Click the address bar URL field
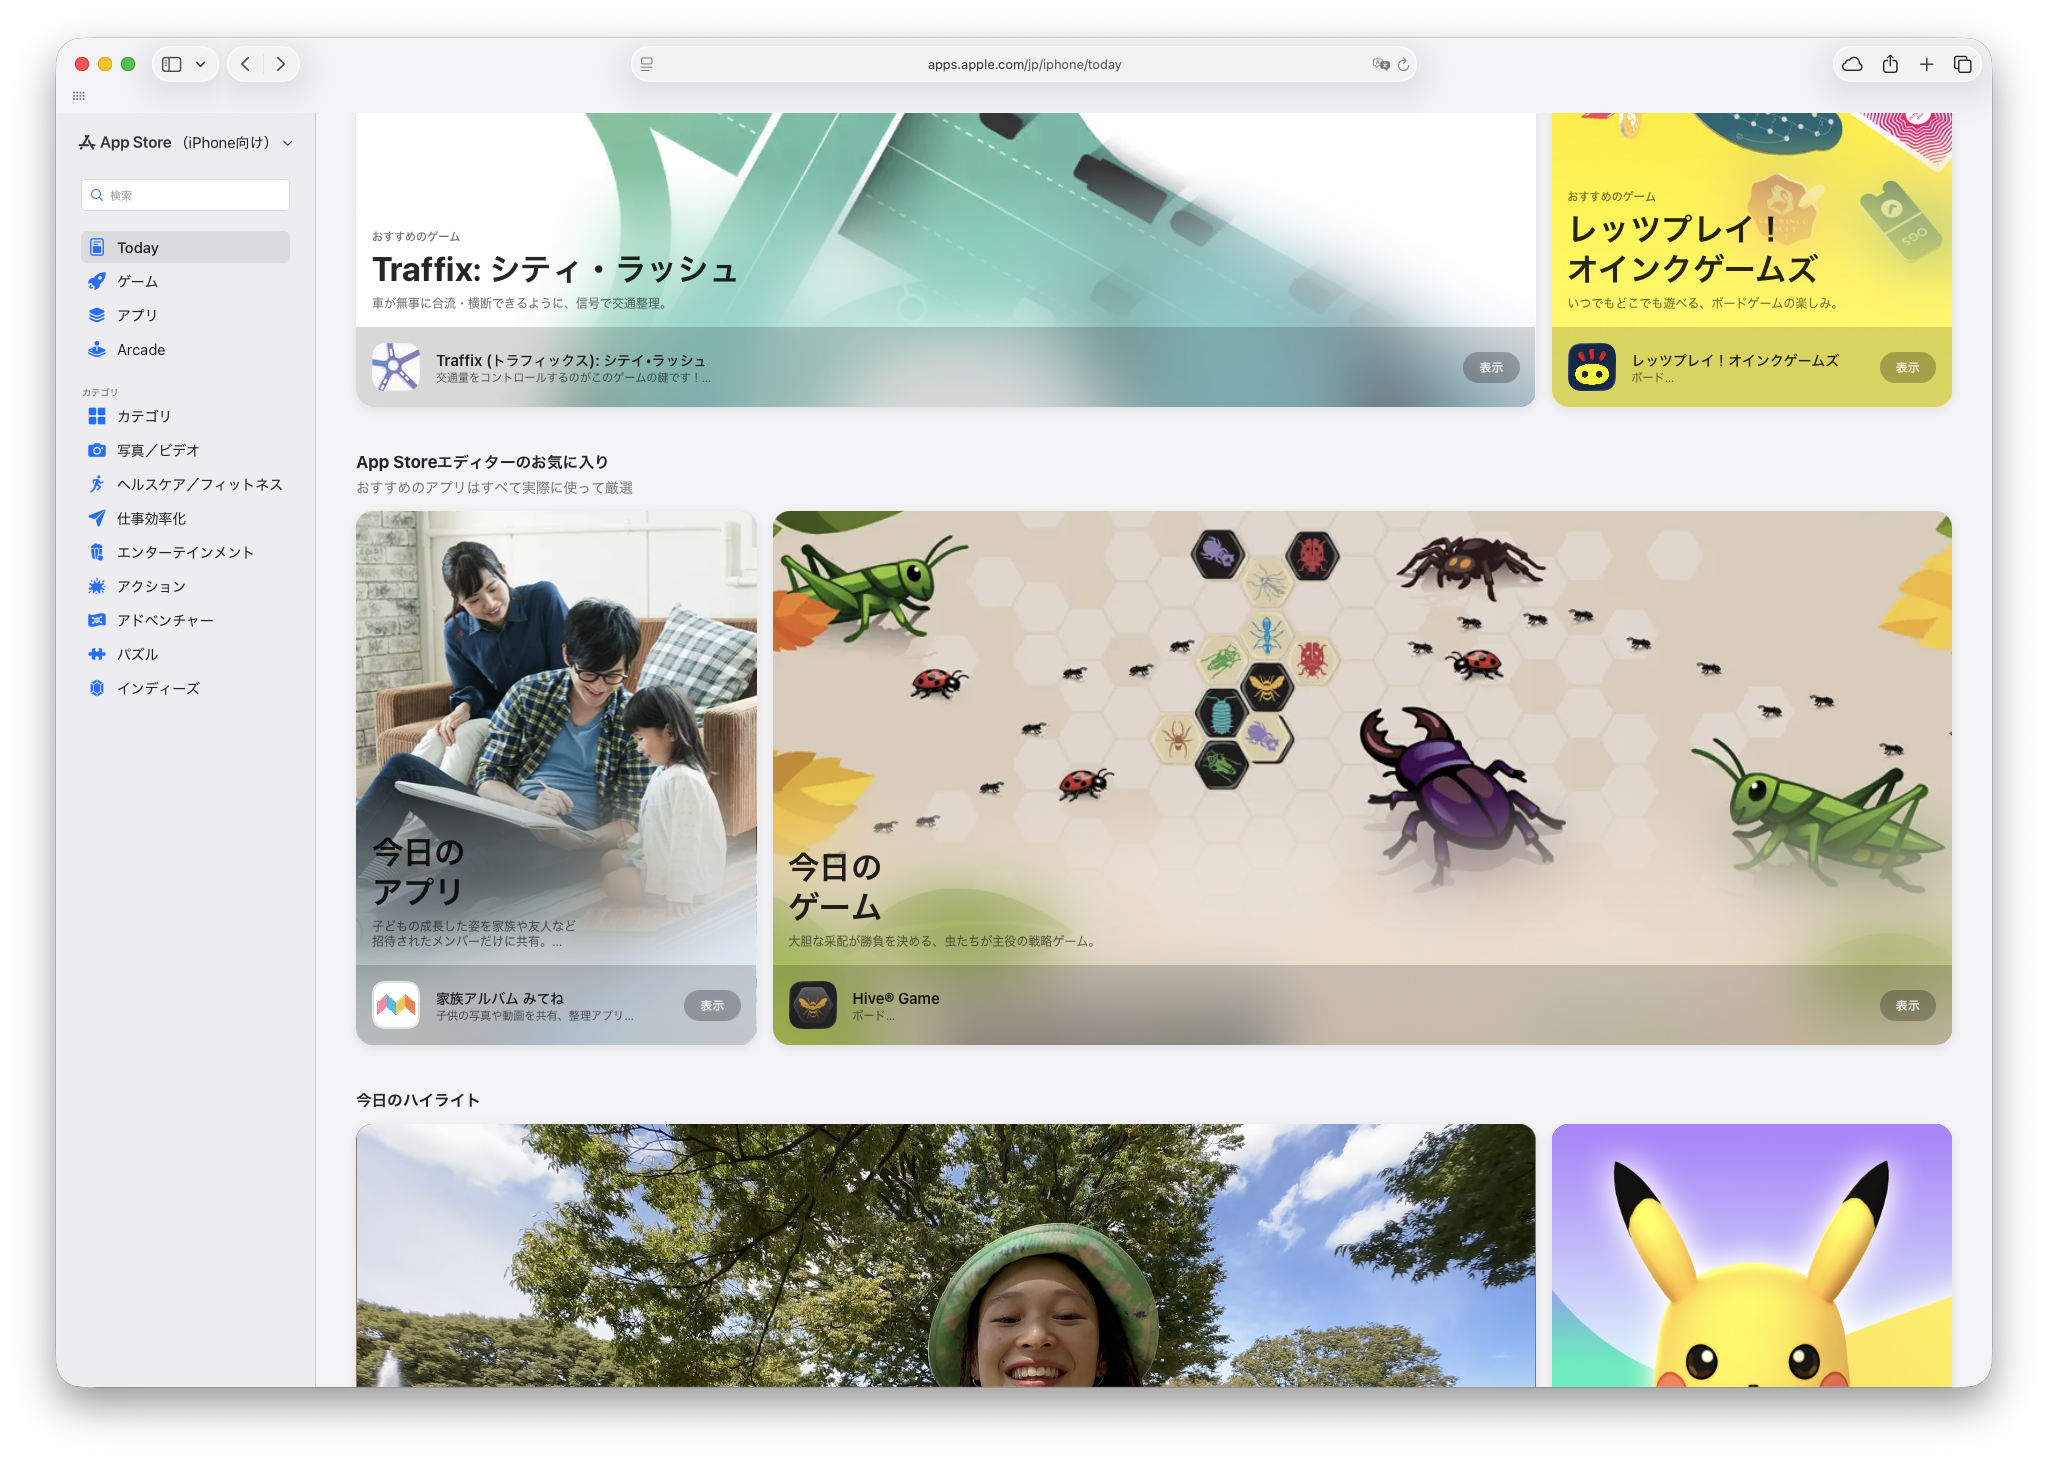 pyautogui.click(x=1024, y=64)
